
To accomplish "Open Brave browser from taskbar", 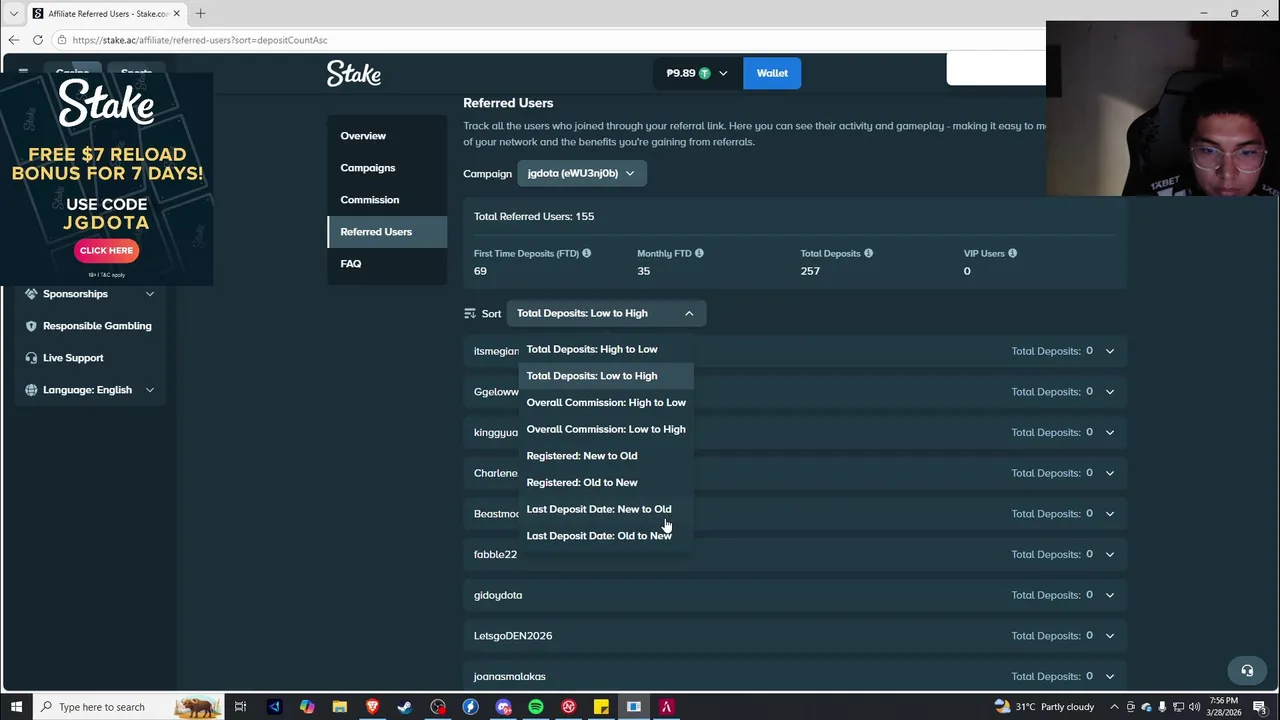I will coord(372,707).
